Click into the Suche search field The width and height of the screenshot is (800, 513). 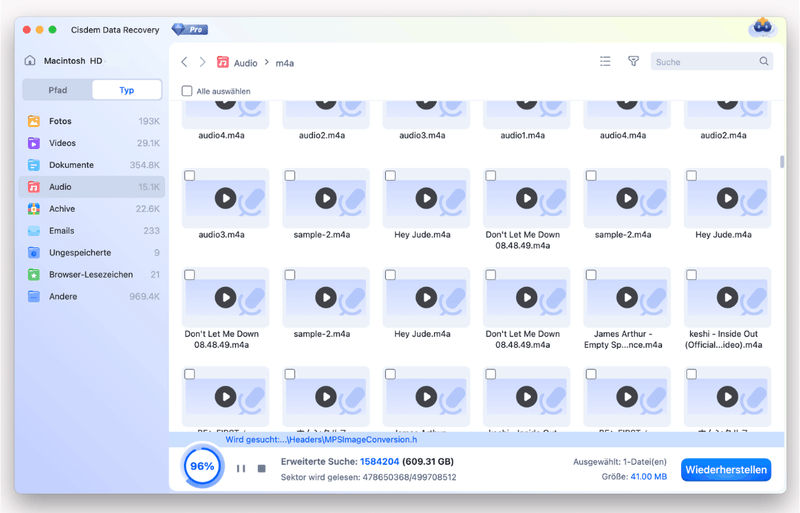coord(704,62)
